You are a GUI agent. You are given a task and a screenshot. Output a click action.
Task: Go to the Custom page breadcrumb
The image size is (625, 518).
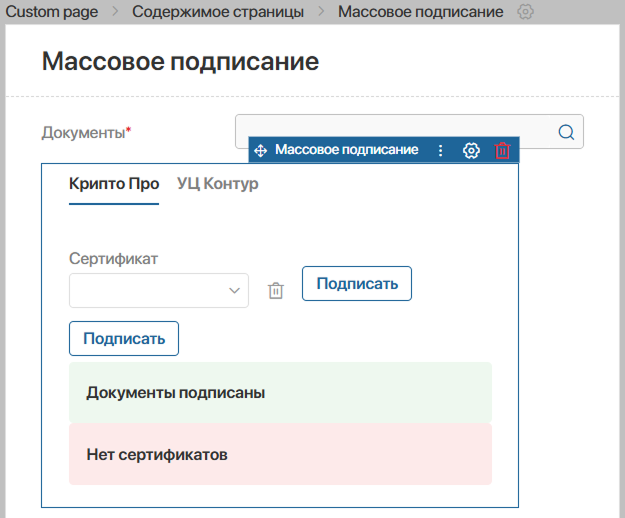pyautogui.click(x=52, y=12)
